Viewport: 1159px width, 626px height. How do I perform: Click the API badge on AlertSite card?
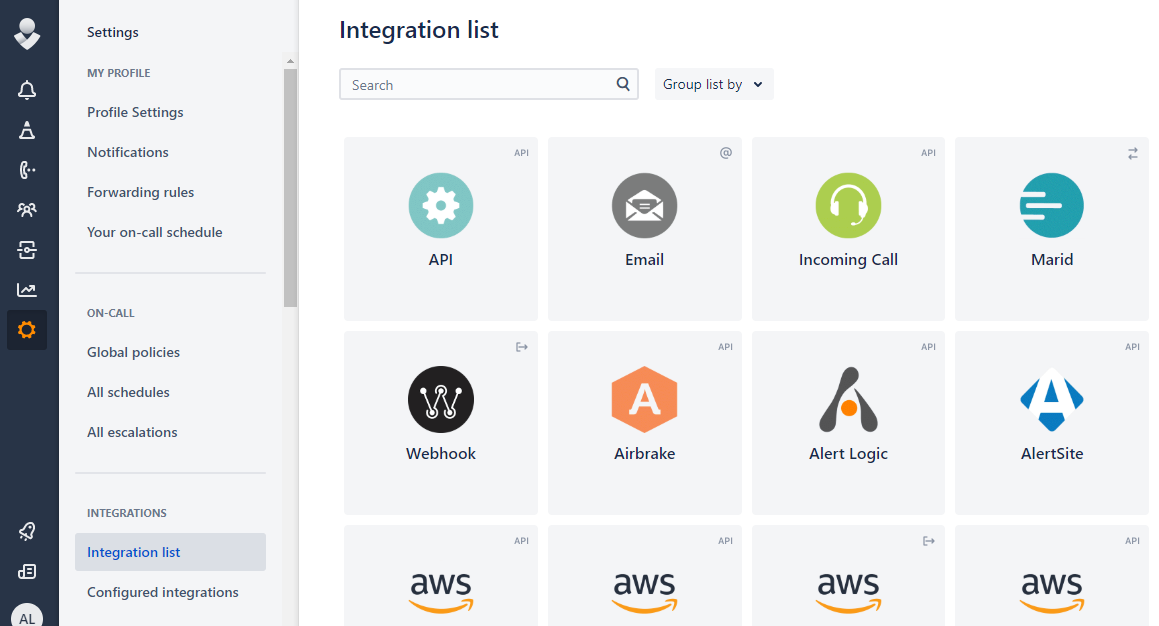pyautogui.click(x=1132, y=347)
